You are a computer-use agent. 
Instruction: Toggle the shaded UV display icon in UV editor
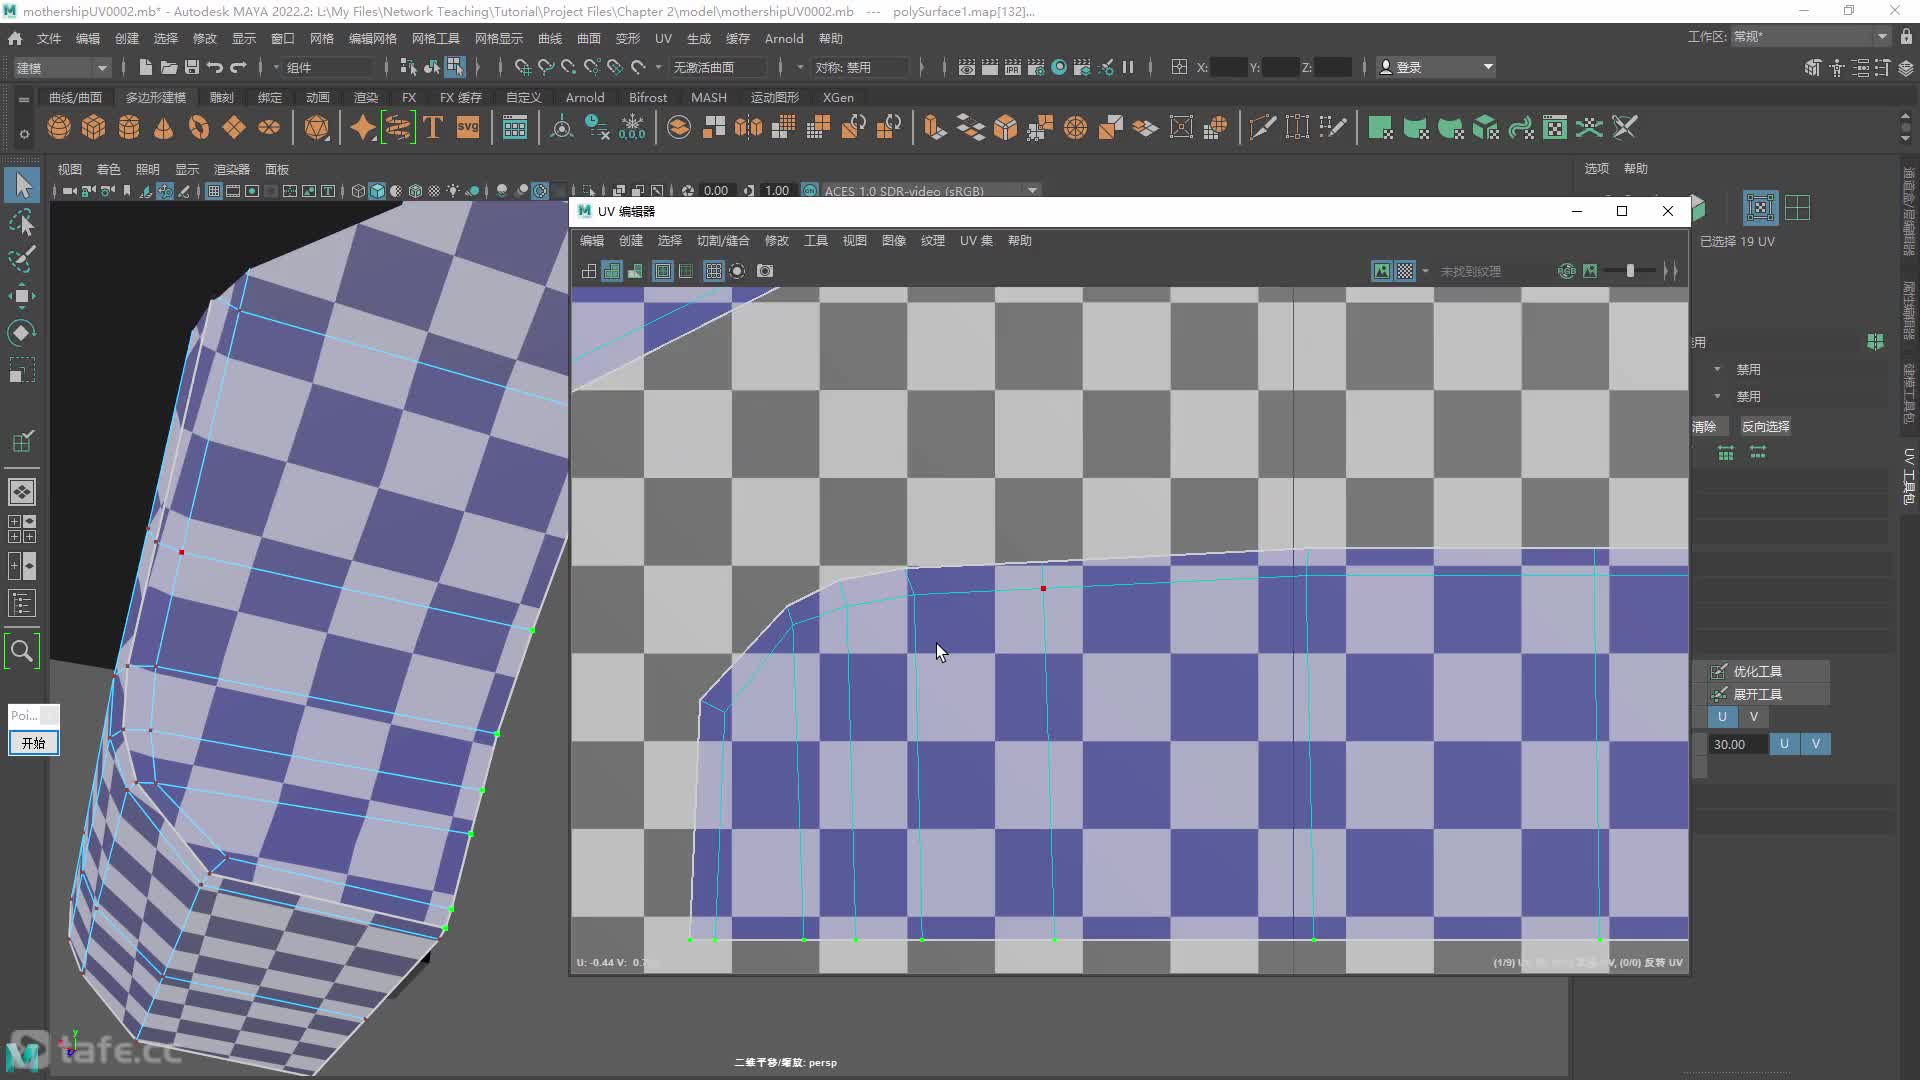coord(612,271)
